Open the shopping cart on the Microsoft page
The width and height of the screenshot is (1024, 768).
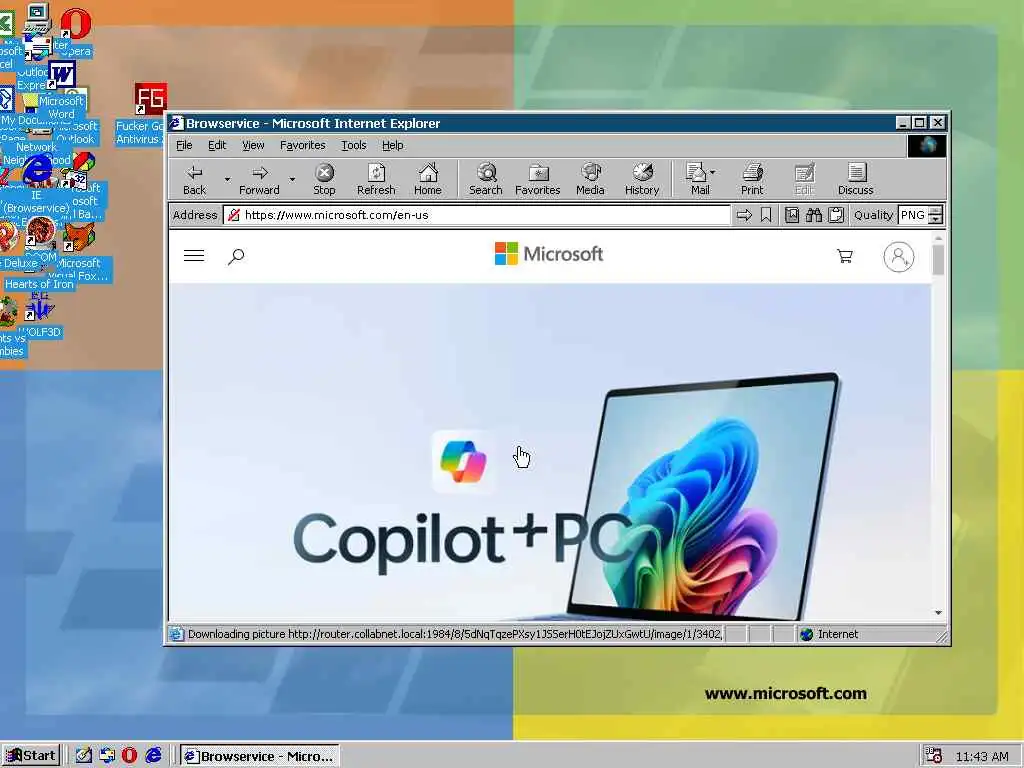click(844, 256)
